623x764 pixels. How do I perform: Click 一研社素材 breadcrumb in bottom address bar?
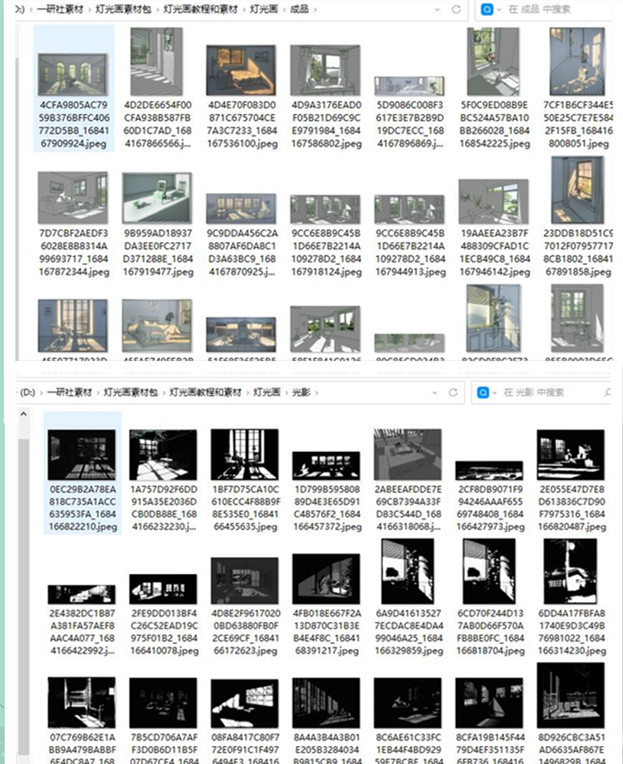click(71, 393)
